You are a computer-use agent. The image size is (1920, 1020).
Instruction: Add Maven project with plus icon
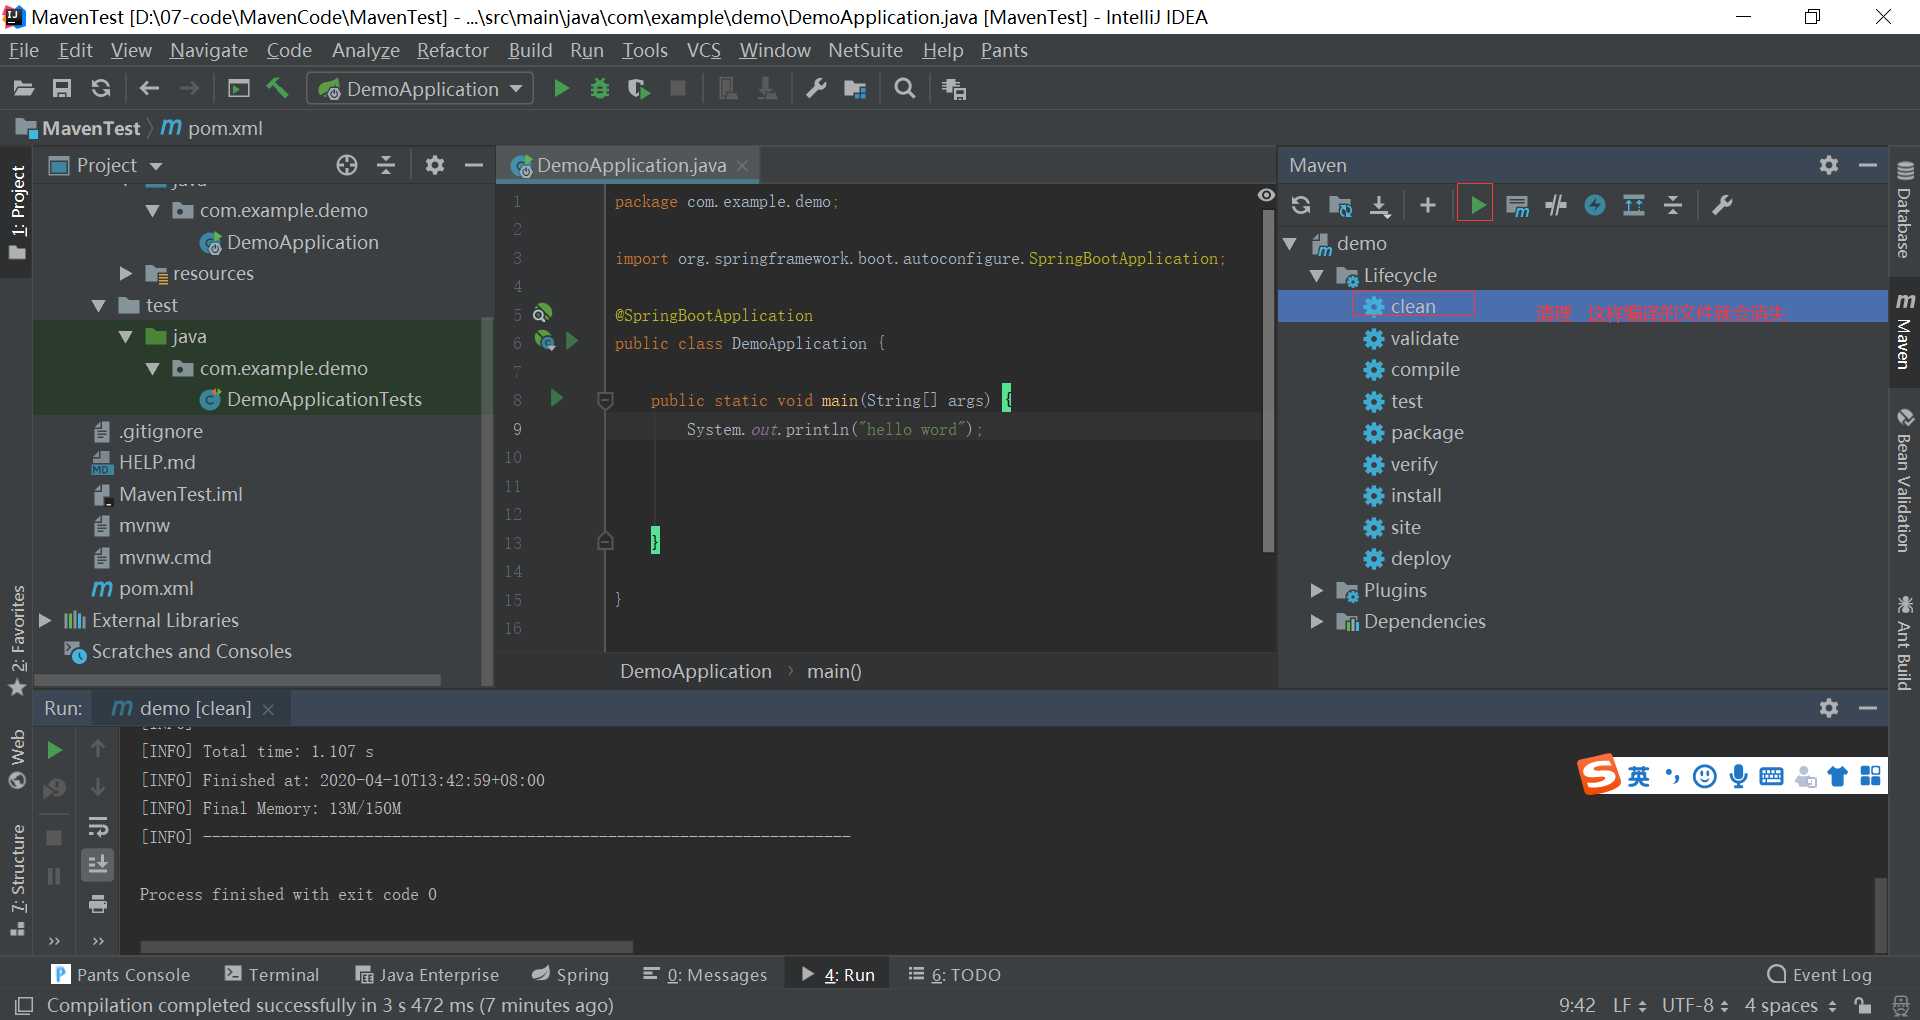coord(1428,205)
